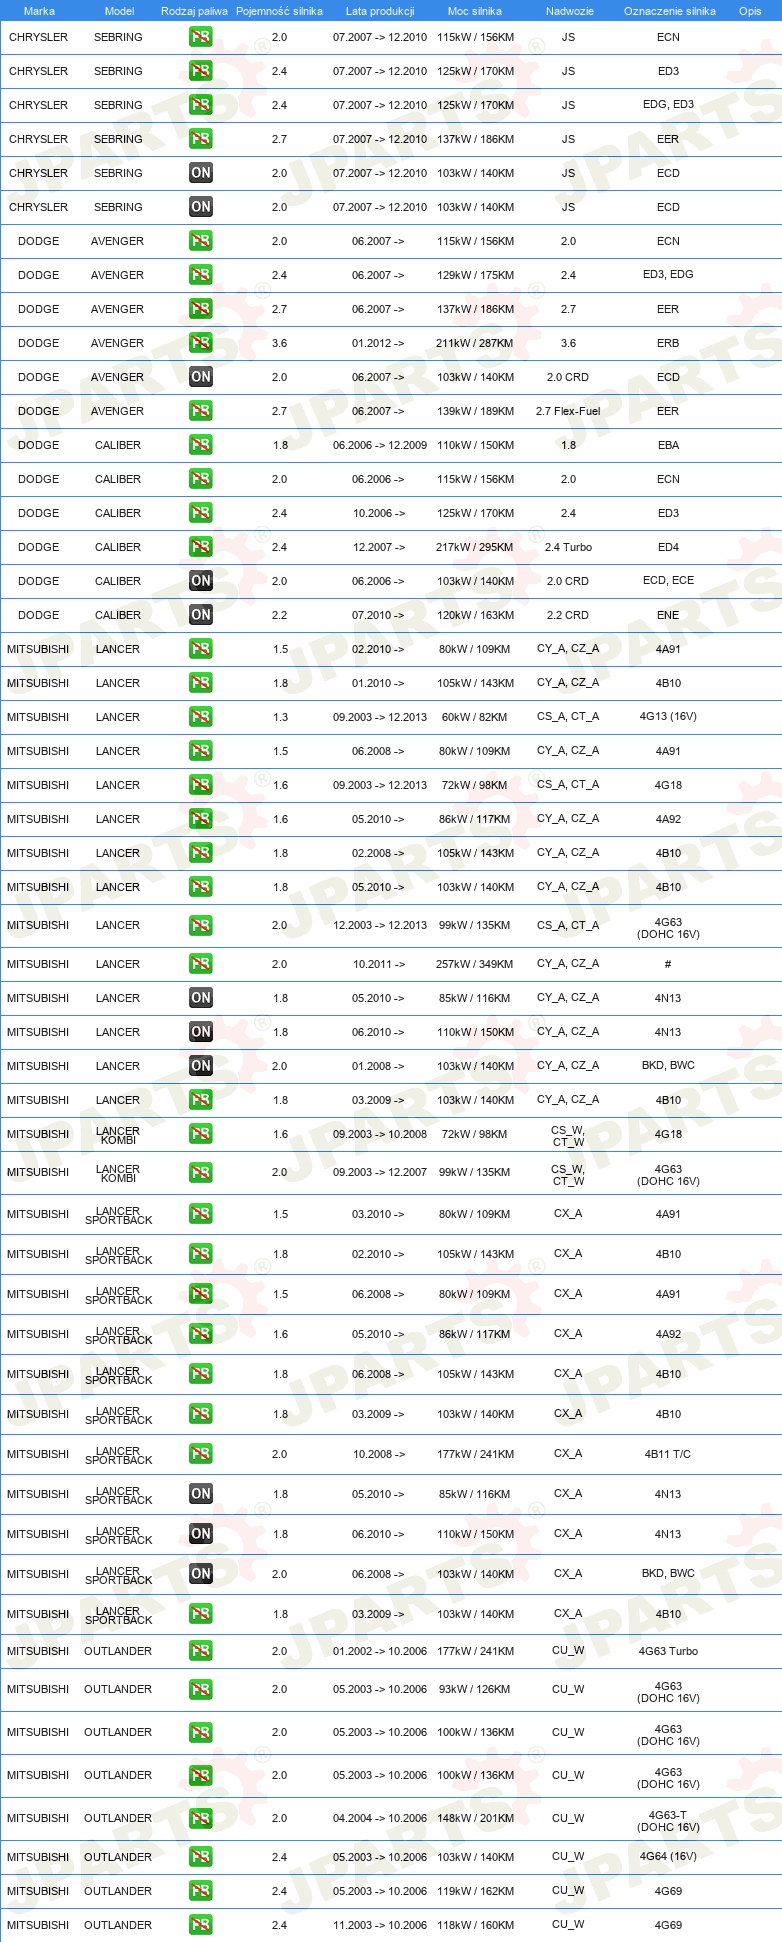The width and height of the screenshot is (782, 1942).
Task: Select the EBA engine code cell
Action: [x=668, y=445]
